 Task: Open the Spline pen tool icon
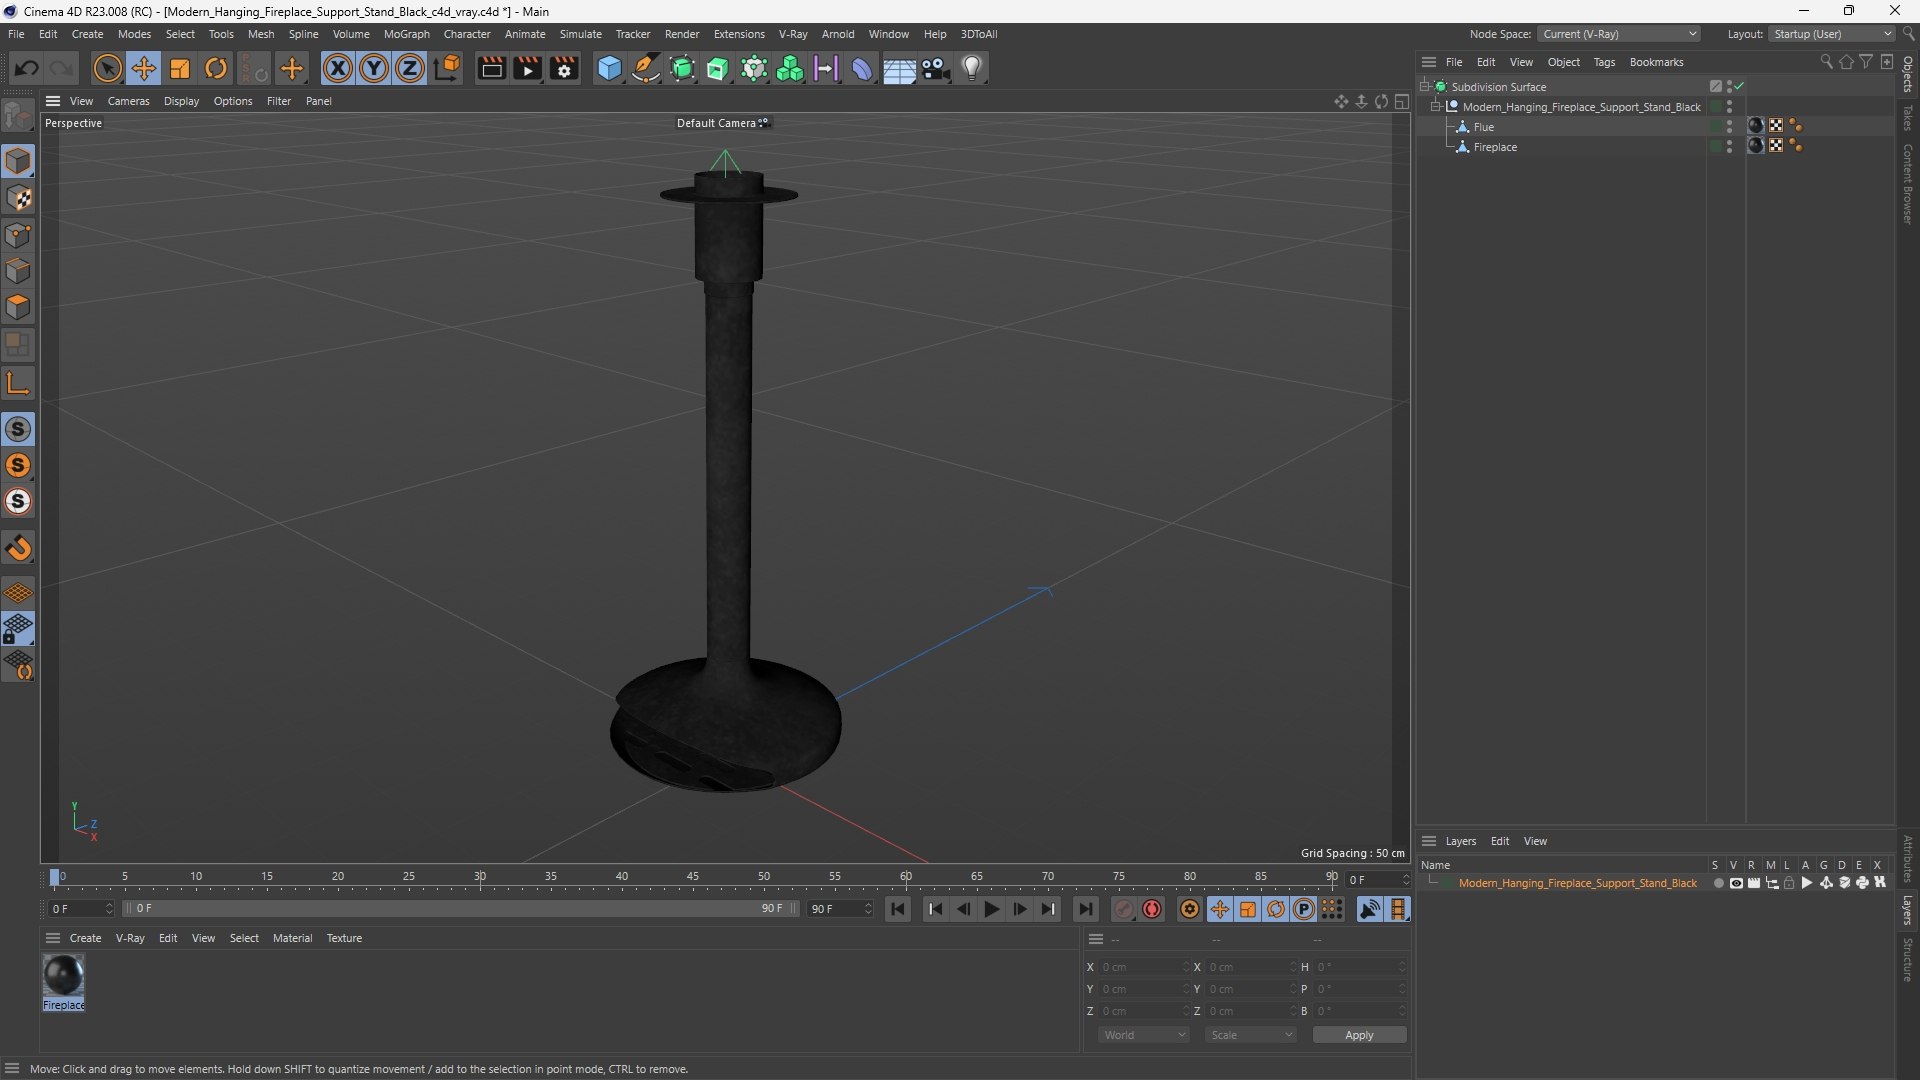646,68
